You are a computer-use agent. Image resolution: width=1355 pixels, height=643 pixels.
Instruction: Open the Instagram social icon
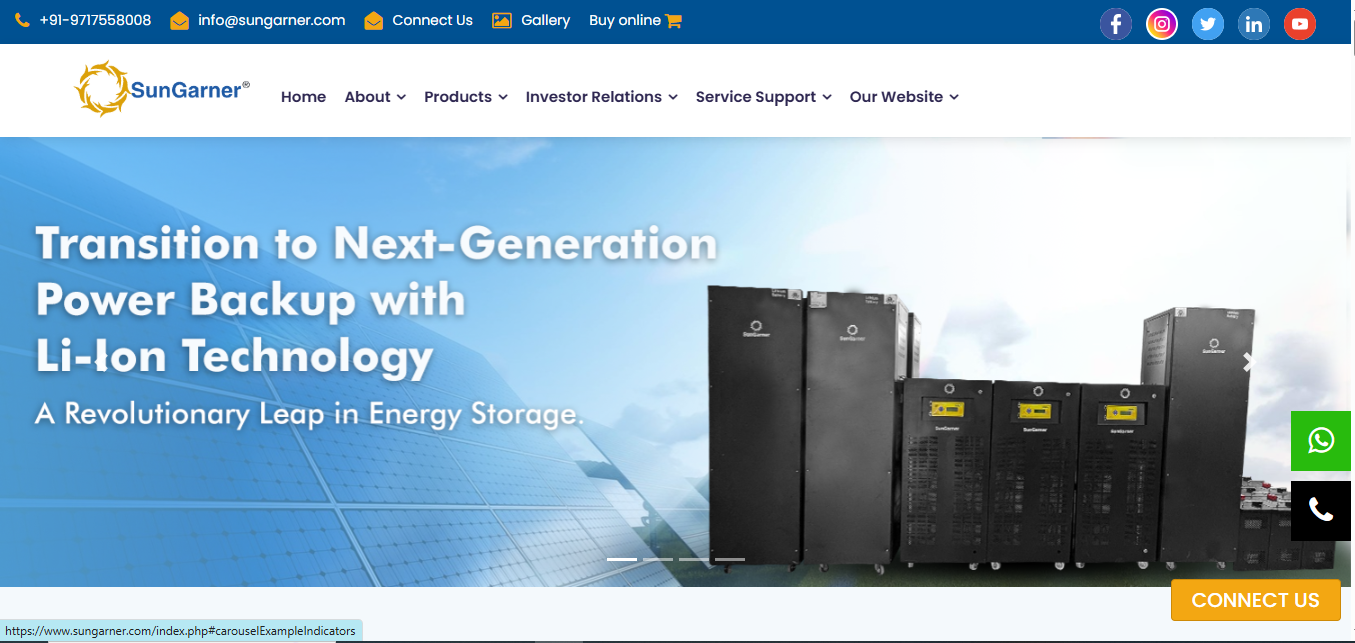[x=1161, y=23]
